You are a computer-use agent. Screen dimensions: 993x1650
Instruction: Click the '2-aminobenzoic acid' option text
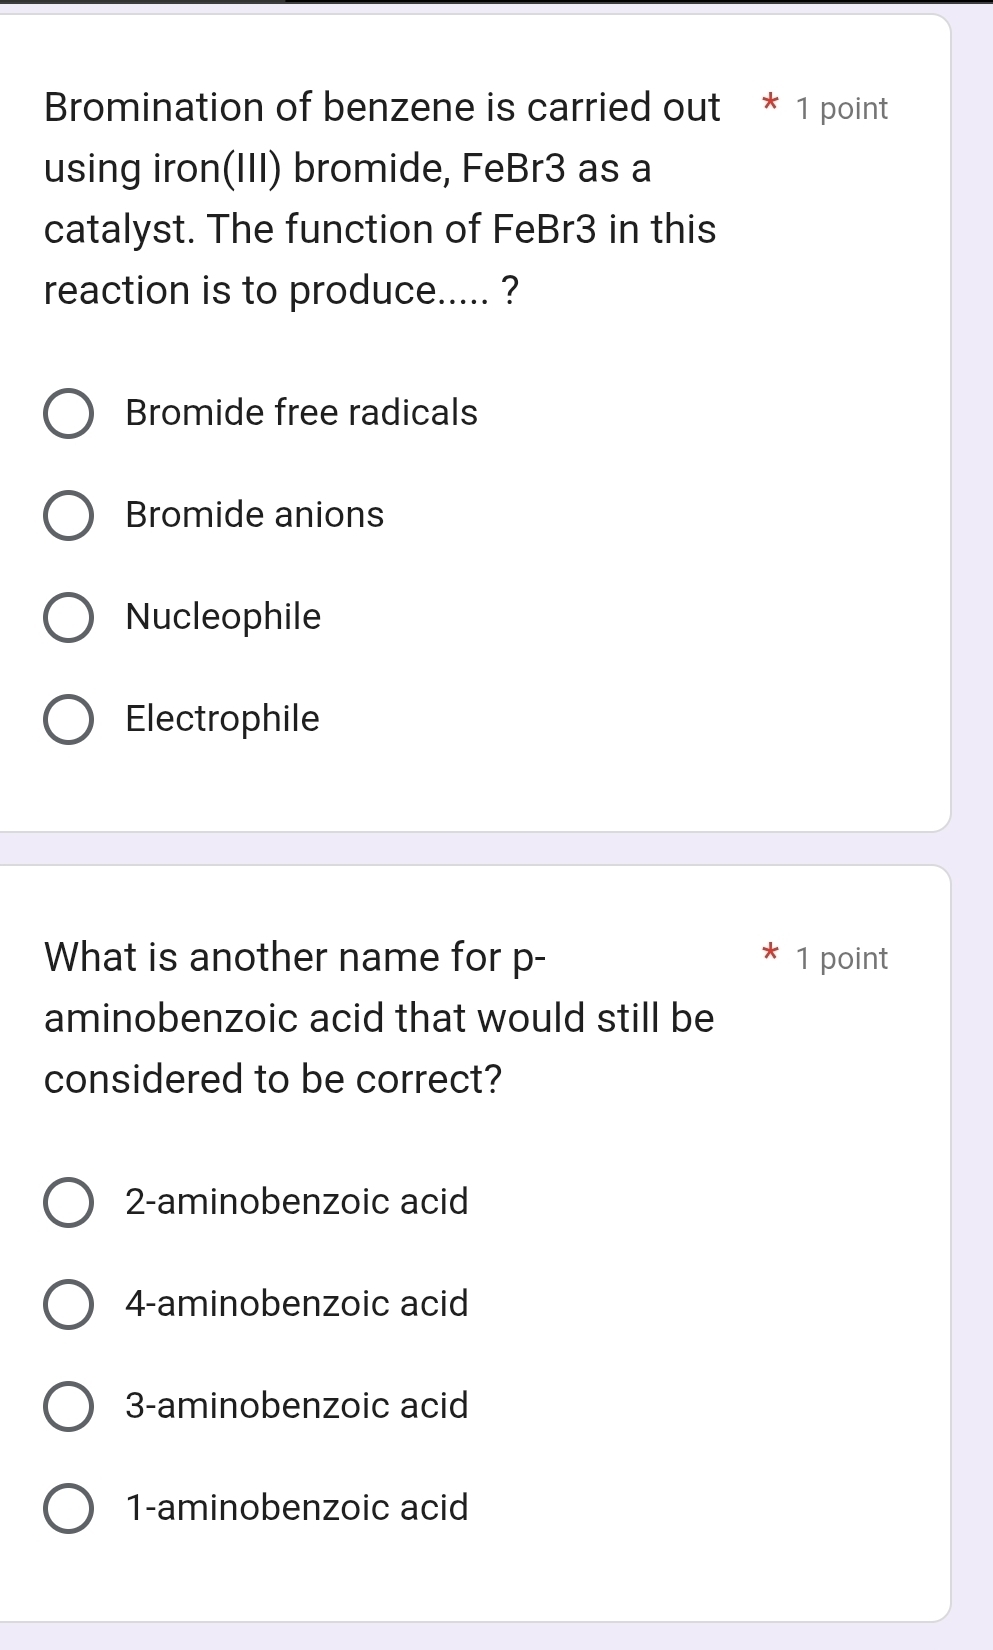point(296,1202)
